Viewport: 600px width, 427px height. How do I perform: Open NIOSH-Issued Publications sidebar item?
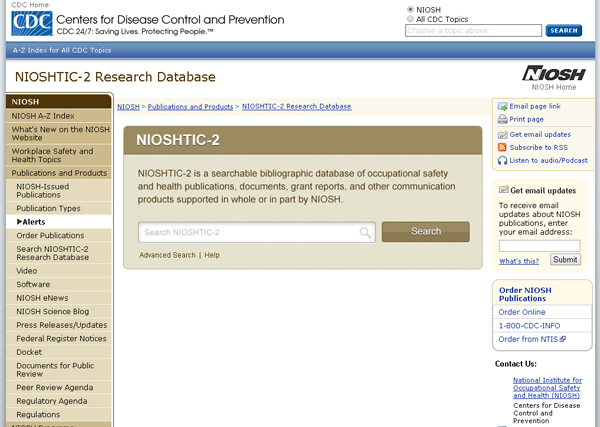coord(59,191)
